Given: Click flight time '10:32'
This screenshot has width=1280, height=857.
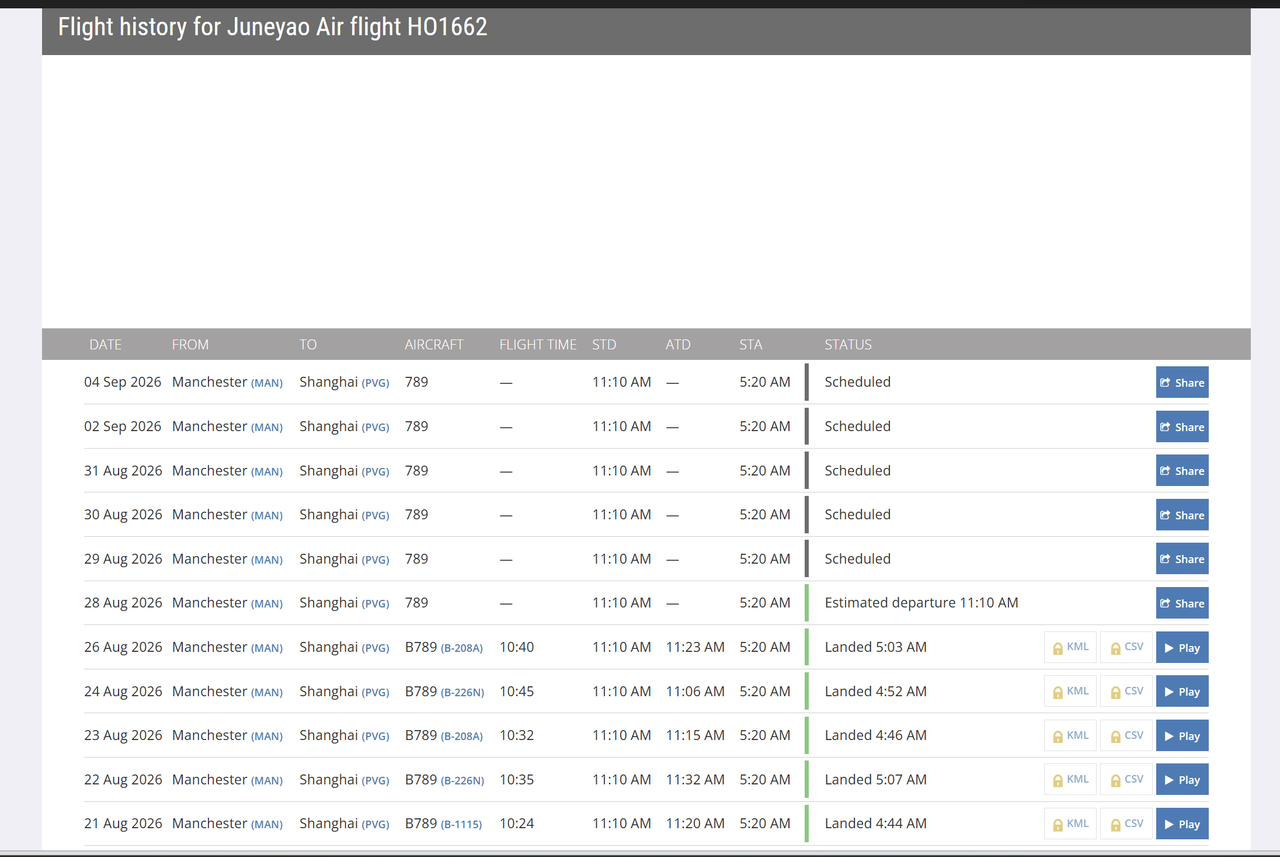Looking at the screenshot, I should point(517,735).
